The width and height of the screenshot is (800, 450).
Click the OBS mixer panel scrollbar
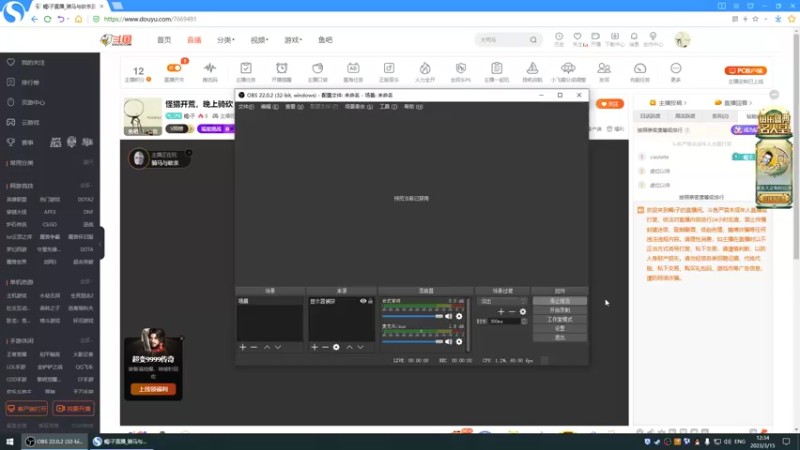[468, 325]
